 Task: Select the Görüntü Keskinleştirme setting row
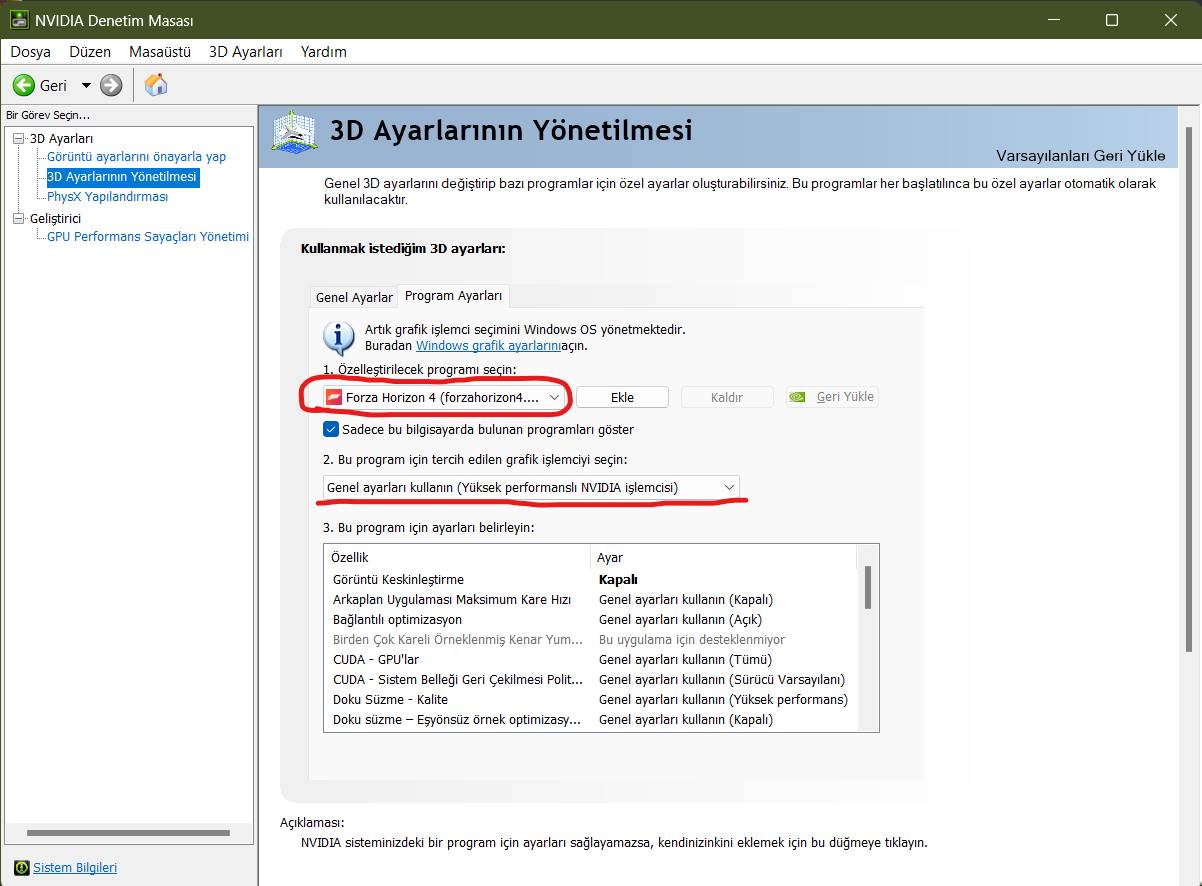pos(590,579)
